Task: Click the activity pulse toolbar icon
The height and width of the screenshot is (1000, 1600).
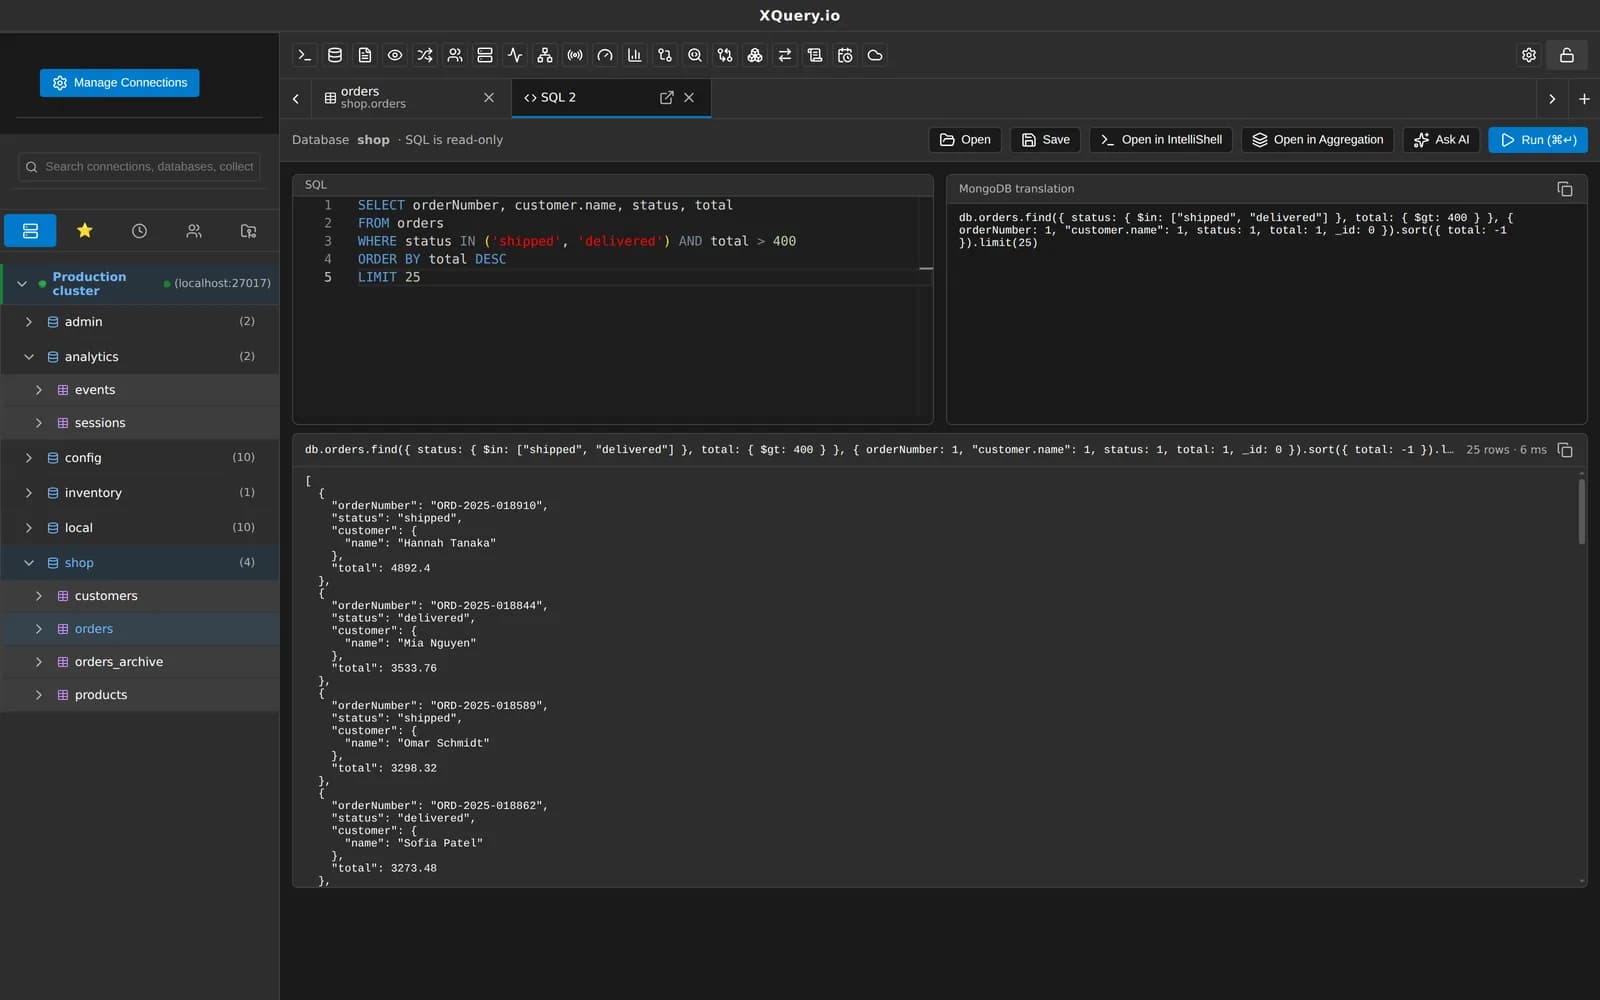Action: (515, 55)
